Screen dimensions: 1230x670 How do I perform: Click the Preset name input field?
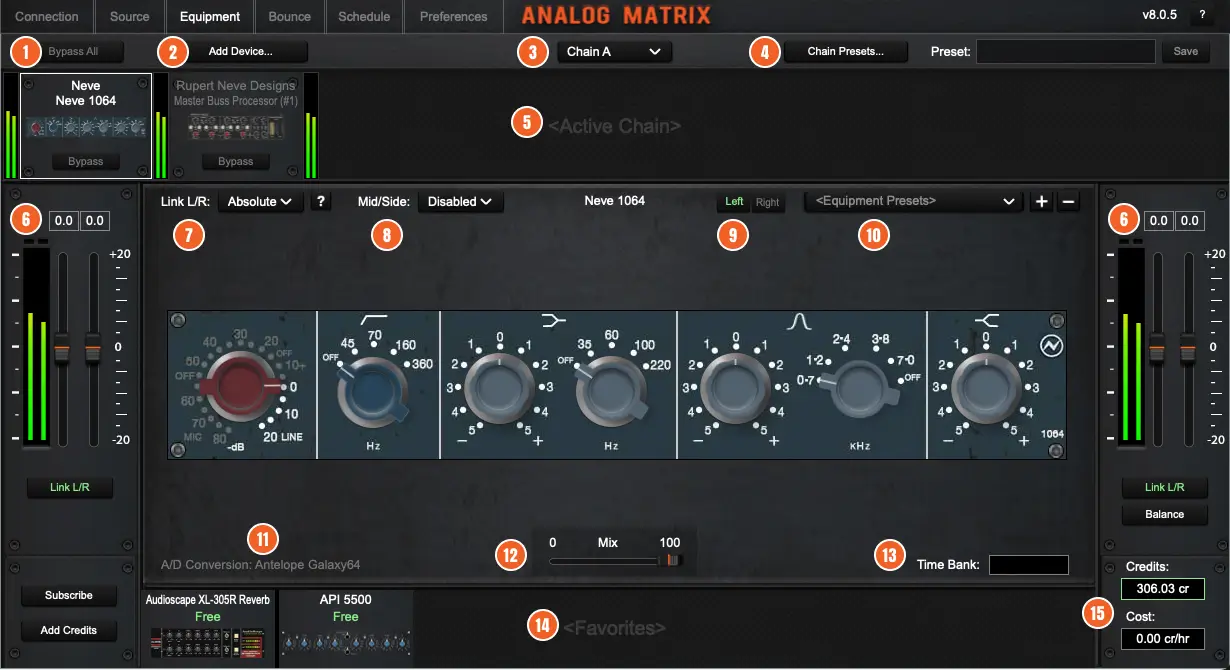point(1065,51)
